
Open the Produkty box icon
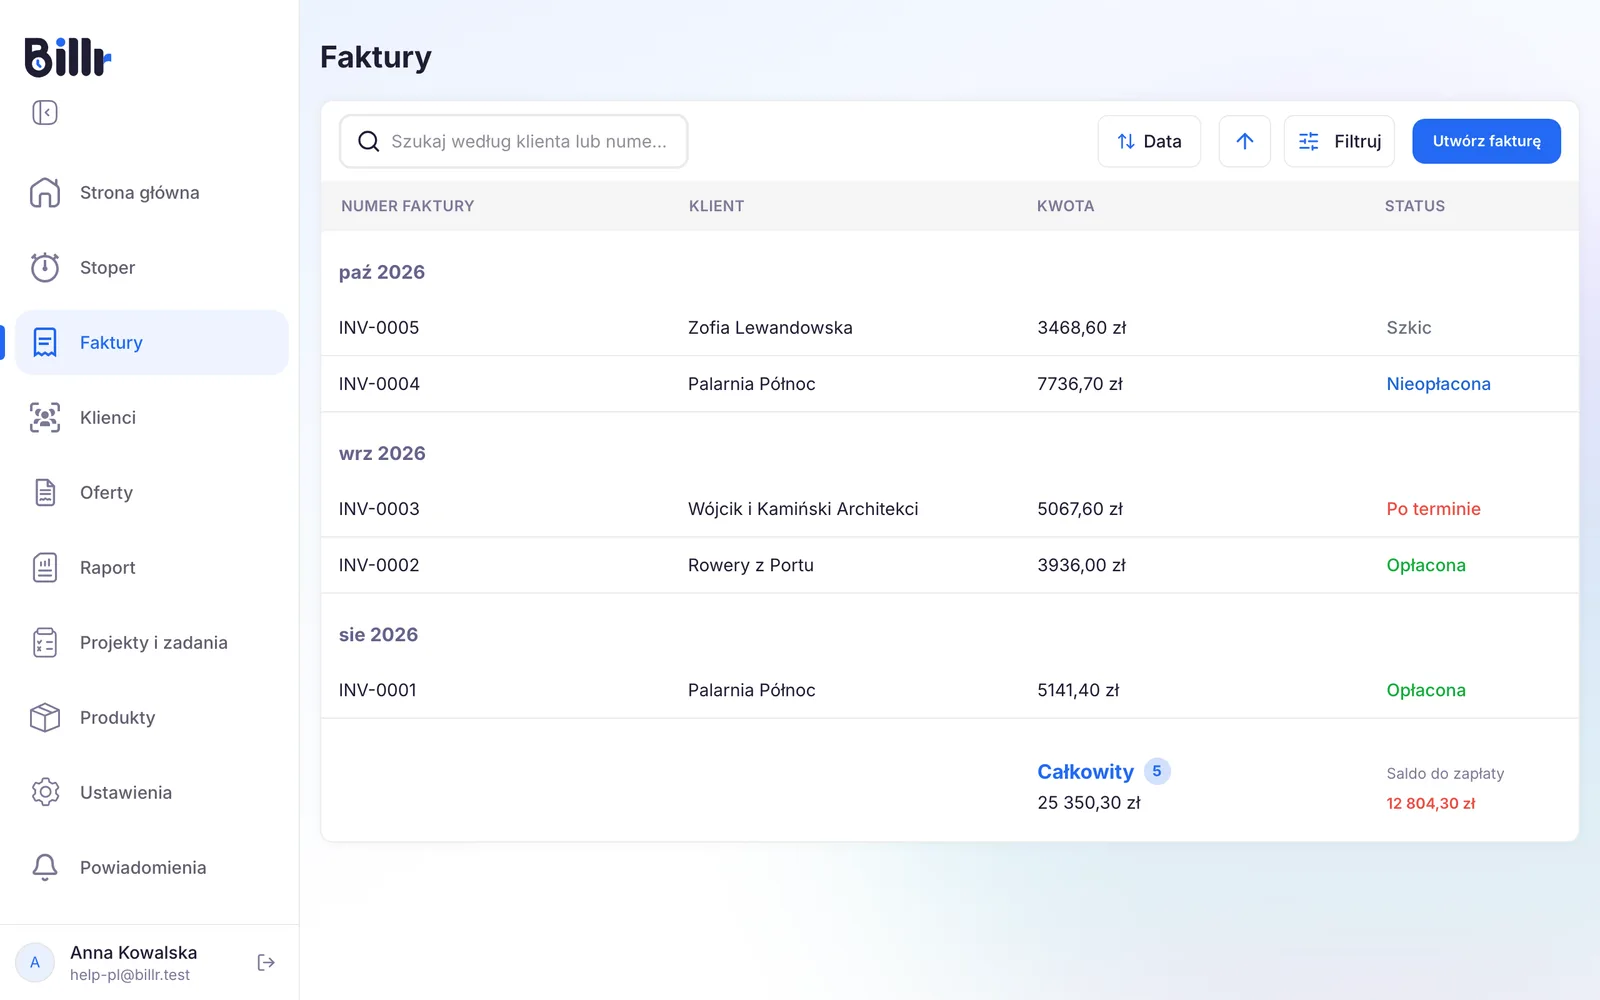(x=45, y=717)
